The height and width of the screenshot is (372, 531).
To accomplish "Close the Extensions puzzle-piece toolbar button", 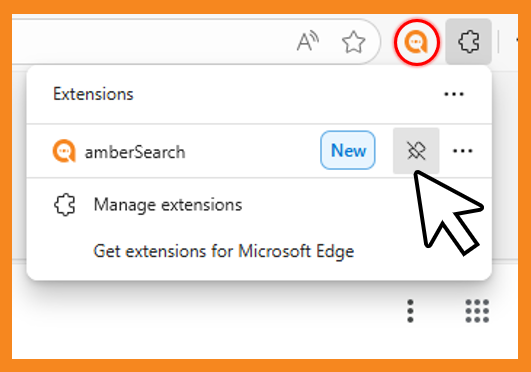I will 468,42.
